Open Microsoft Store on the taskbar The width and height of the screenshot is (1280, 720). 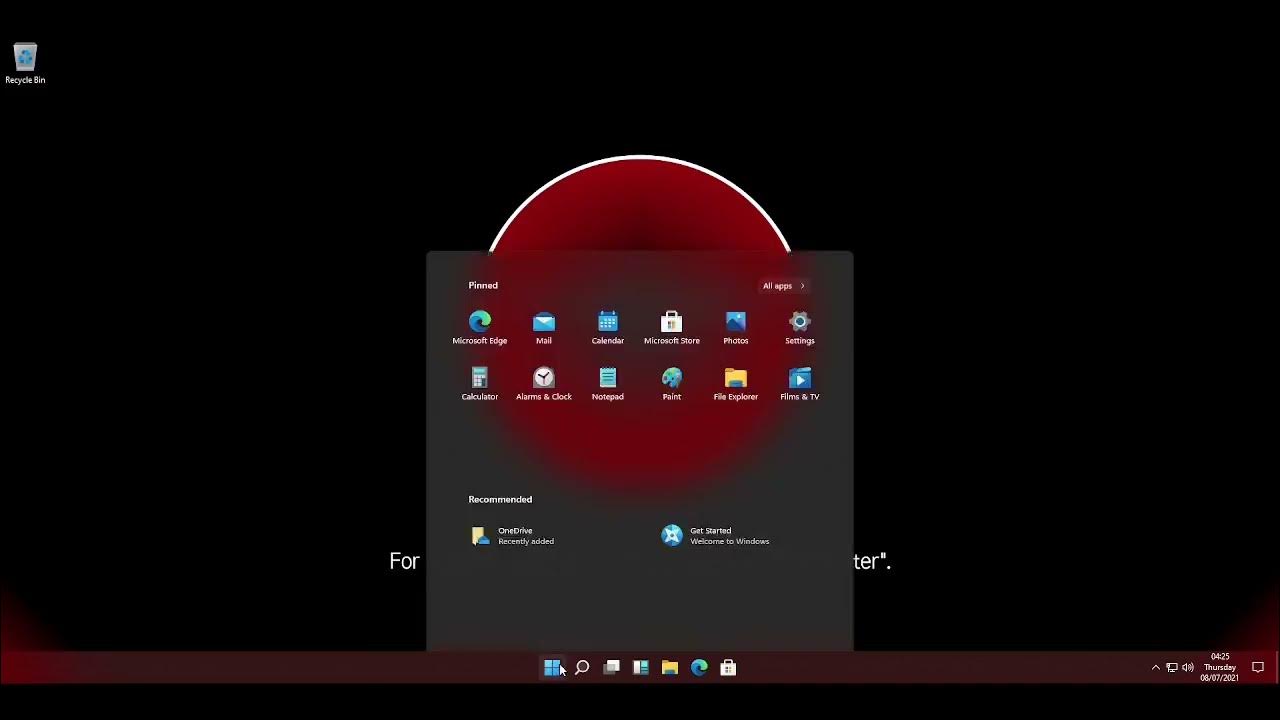[728, 668]
